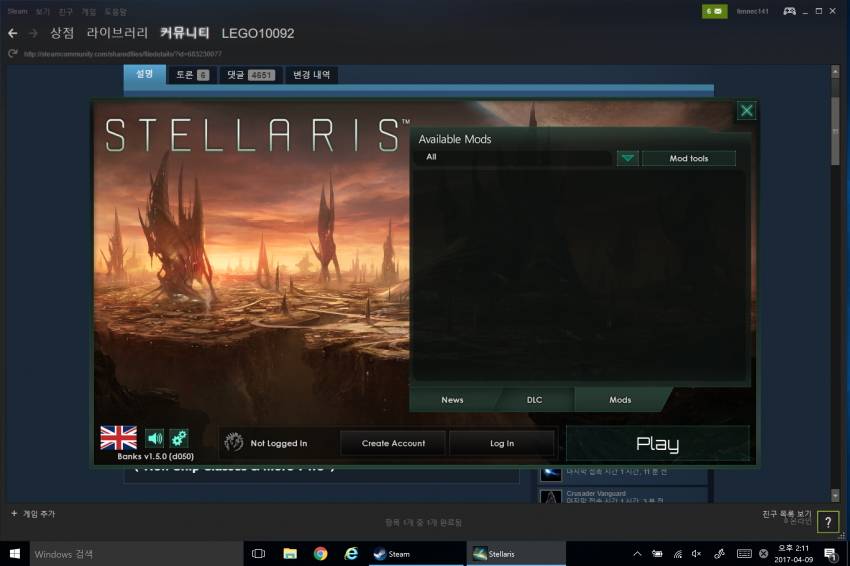Open the Windows Start menu
The width and height of the screenshot is (850, 566).
point(15,554)
